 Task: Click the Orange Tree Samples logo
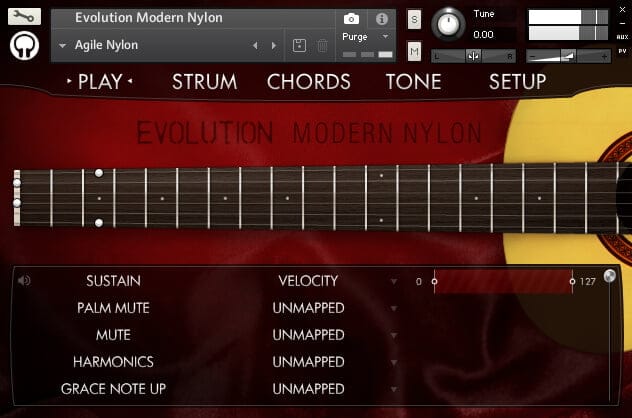tap(25, 46)
